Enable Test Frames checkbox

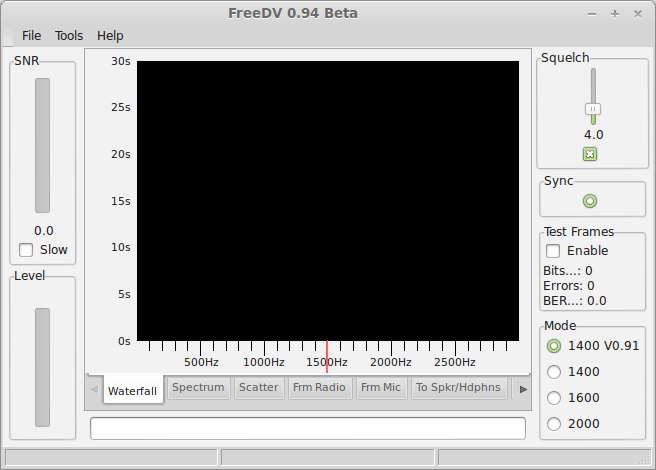click(553, 251)
